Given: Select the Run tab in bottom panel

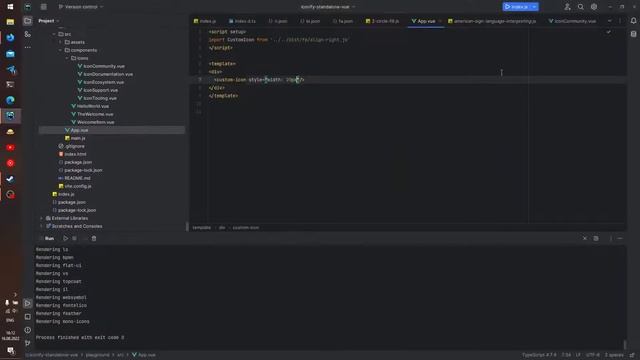Looking at the screenshot, I should coord(49,238).
